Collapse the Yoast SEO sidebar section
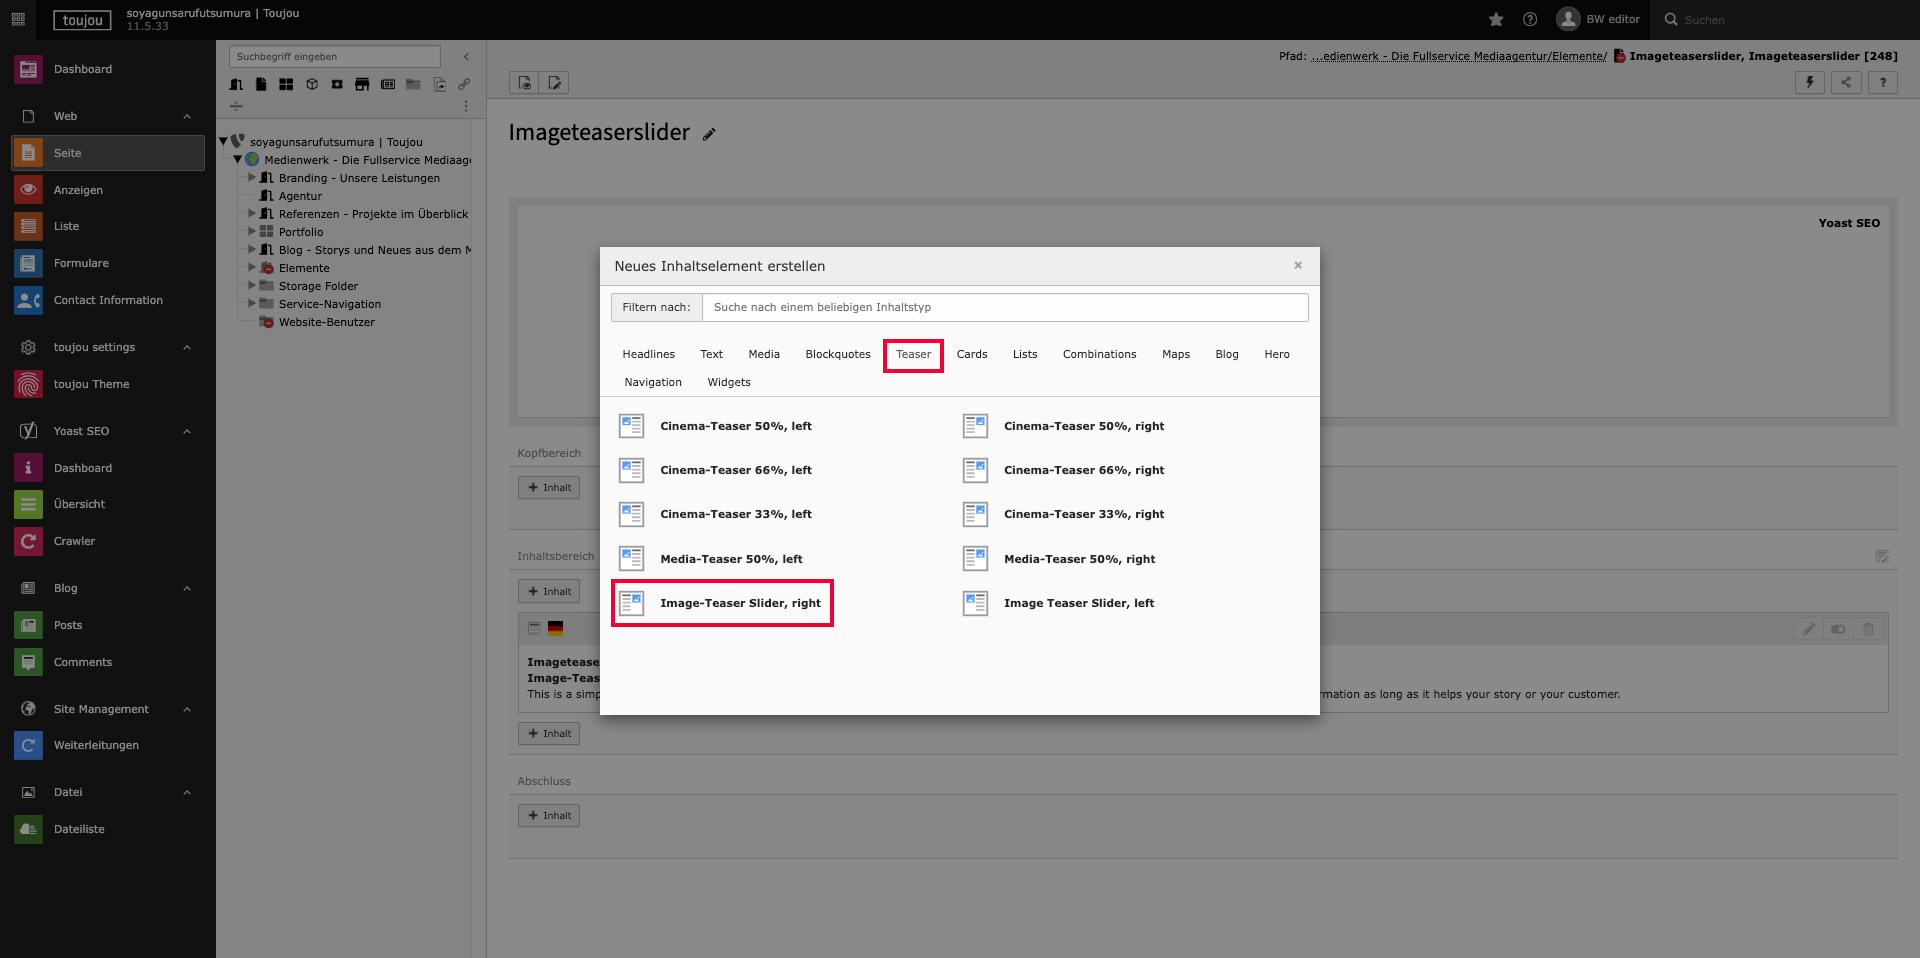This screenshot has width=1920, height=958. coord(187,432)
